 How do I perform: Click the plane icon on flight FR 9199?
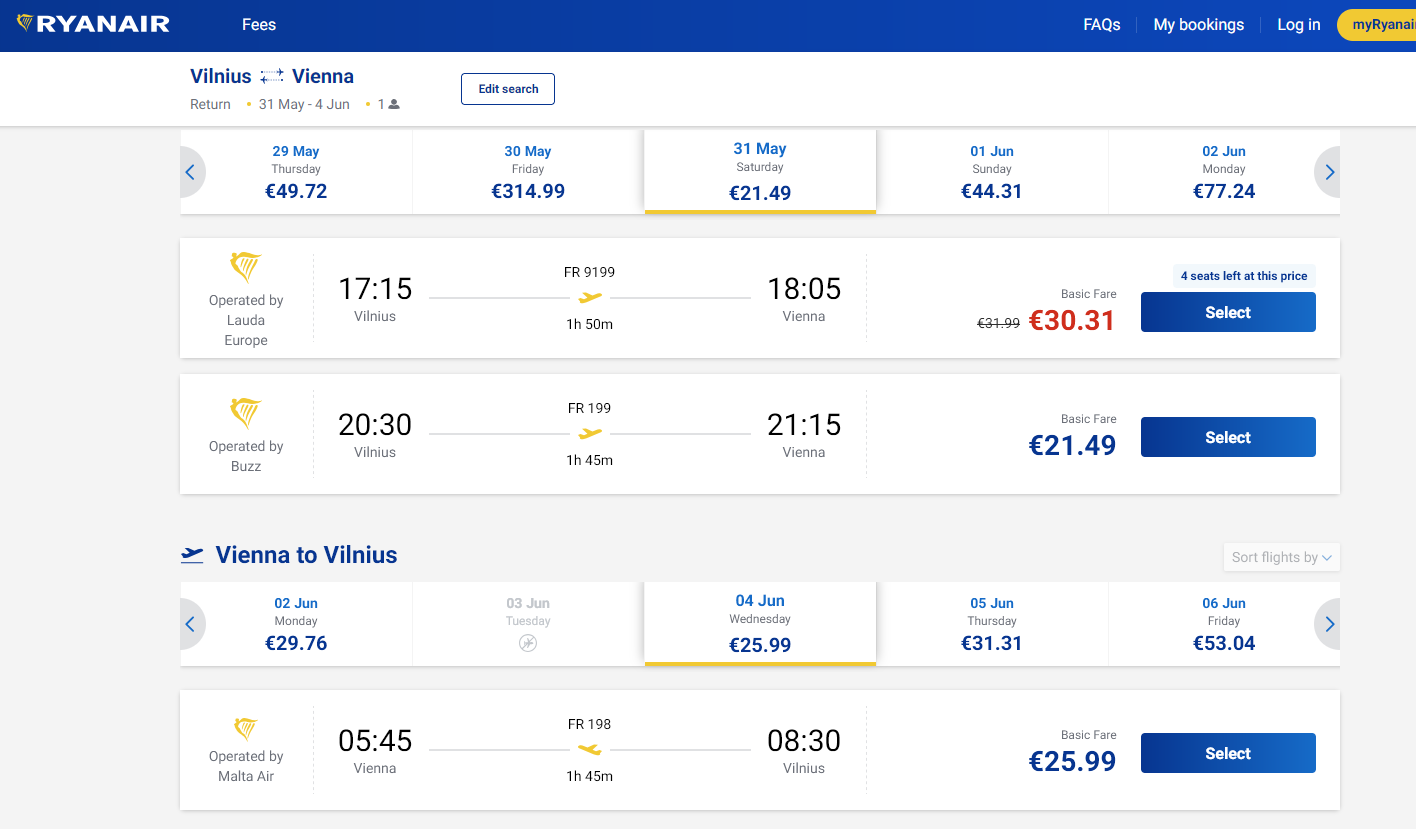click(x=590, y=298)
